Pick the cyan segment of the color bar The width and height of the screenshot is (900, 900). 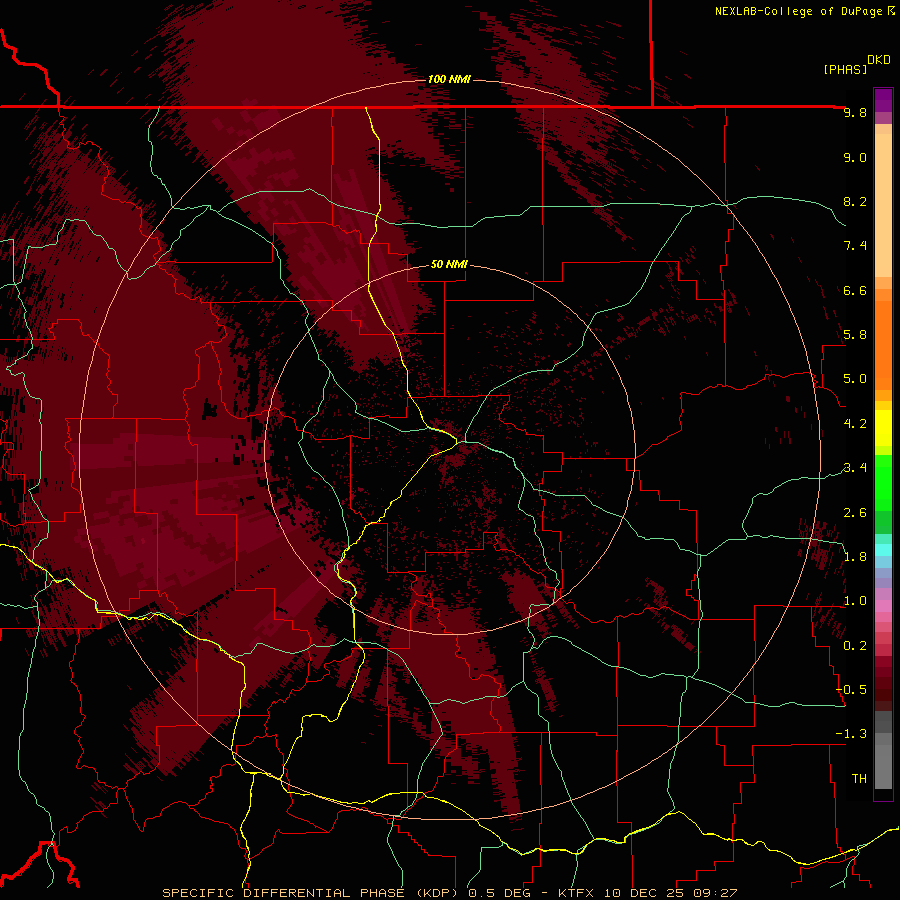(883, 550)
